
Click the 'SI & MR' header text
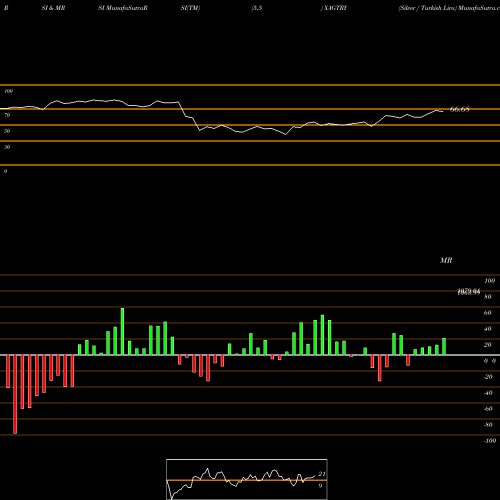pyautogui.click(x=53, y=8)
